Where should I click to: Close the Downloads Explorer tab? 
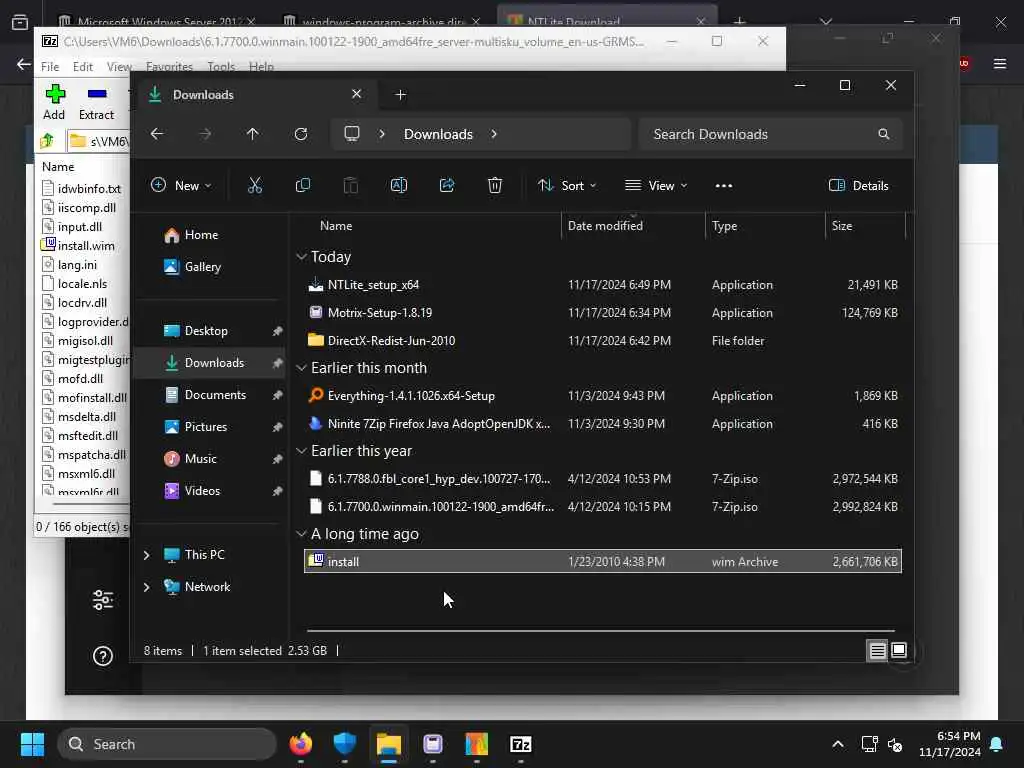point(357,94)
